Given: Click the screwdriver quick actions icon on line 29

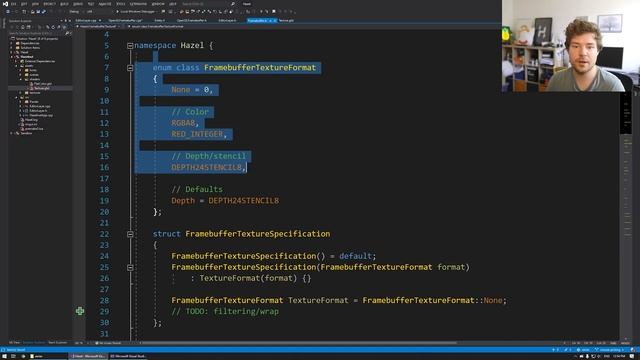Looking at the screenshot, I should coord(80,311).
